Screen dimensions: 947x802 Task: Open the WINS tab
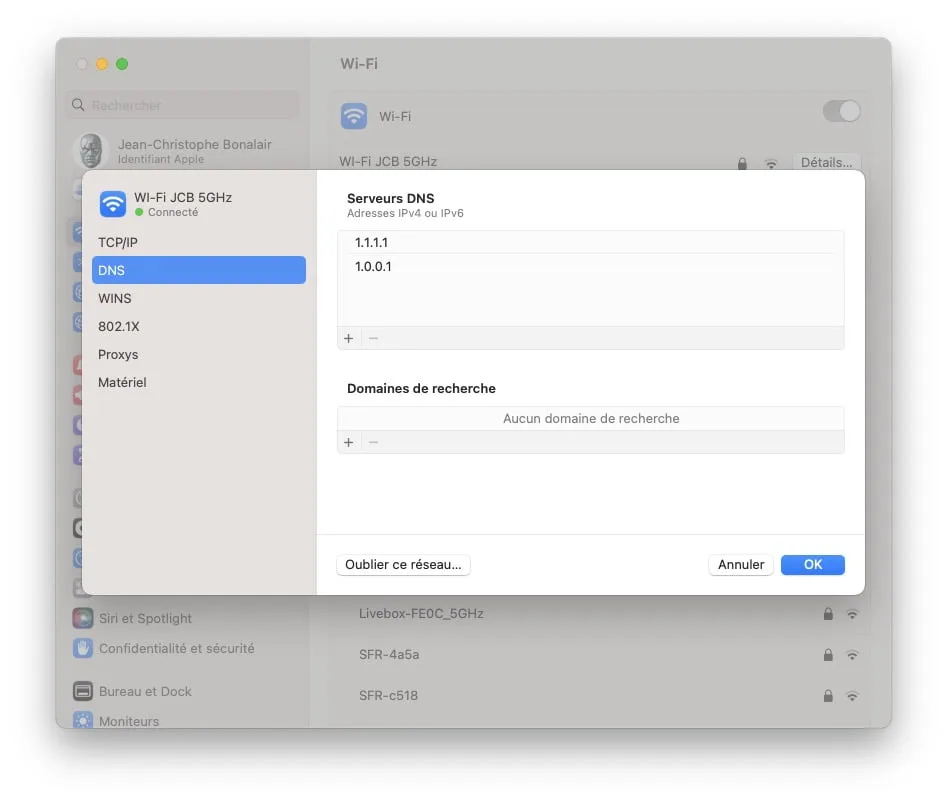point(199,298)
